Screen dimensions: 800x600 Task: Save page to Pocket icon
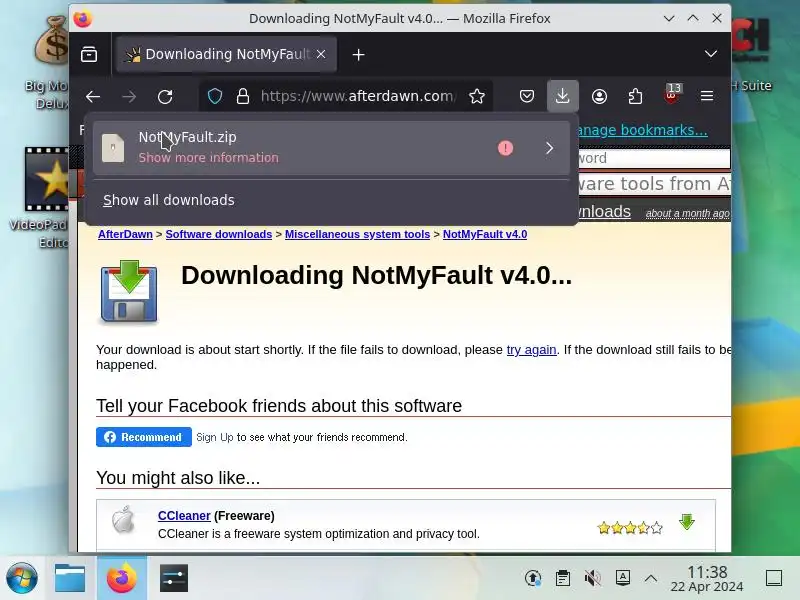(x=527, y=96)
